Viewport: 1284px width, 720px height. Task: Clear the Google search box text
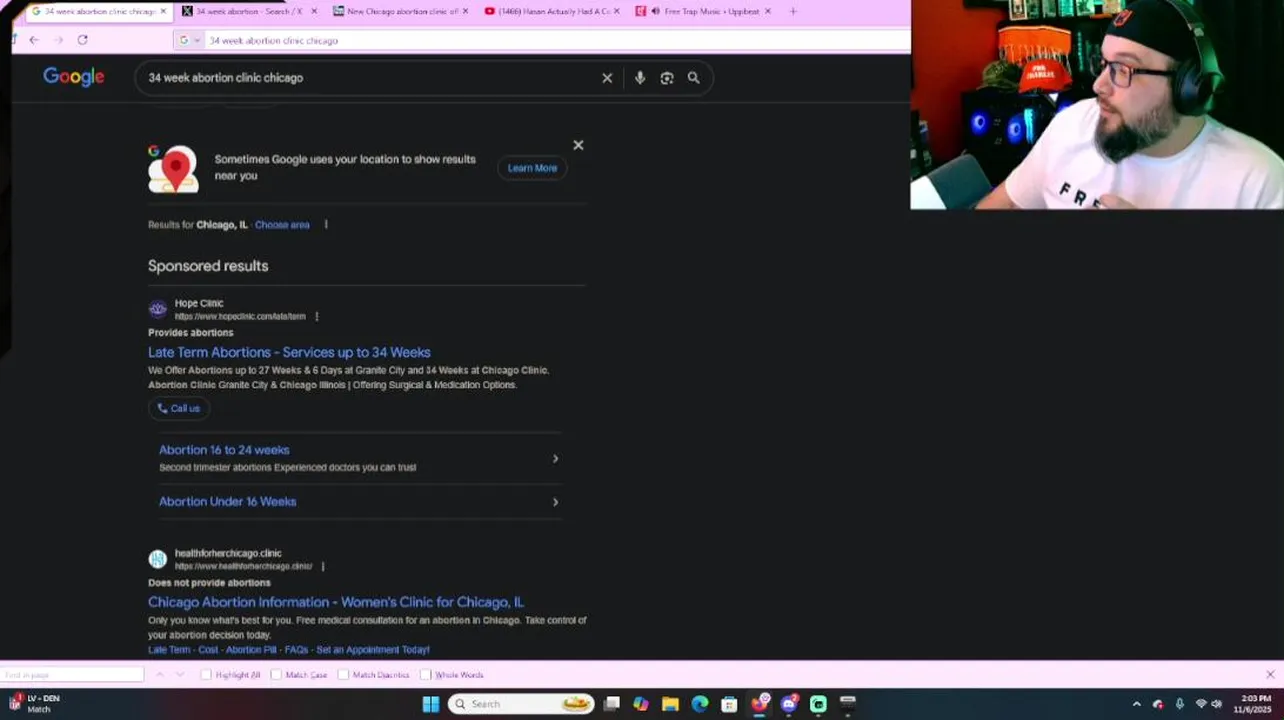tap(607, 78)
